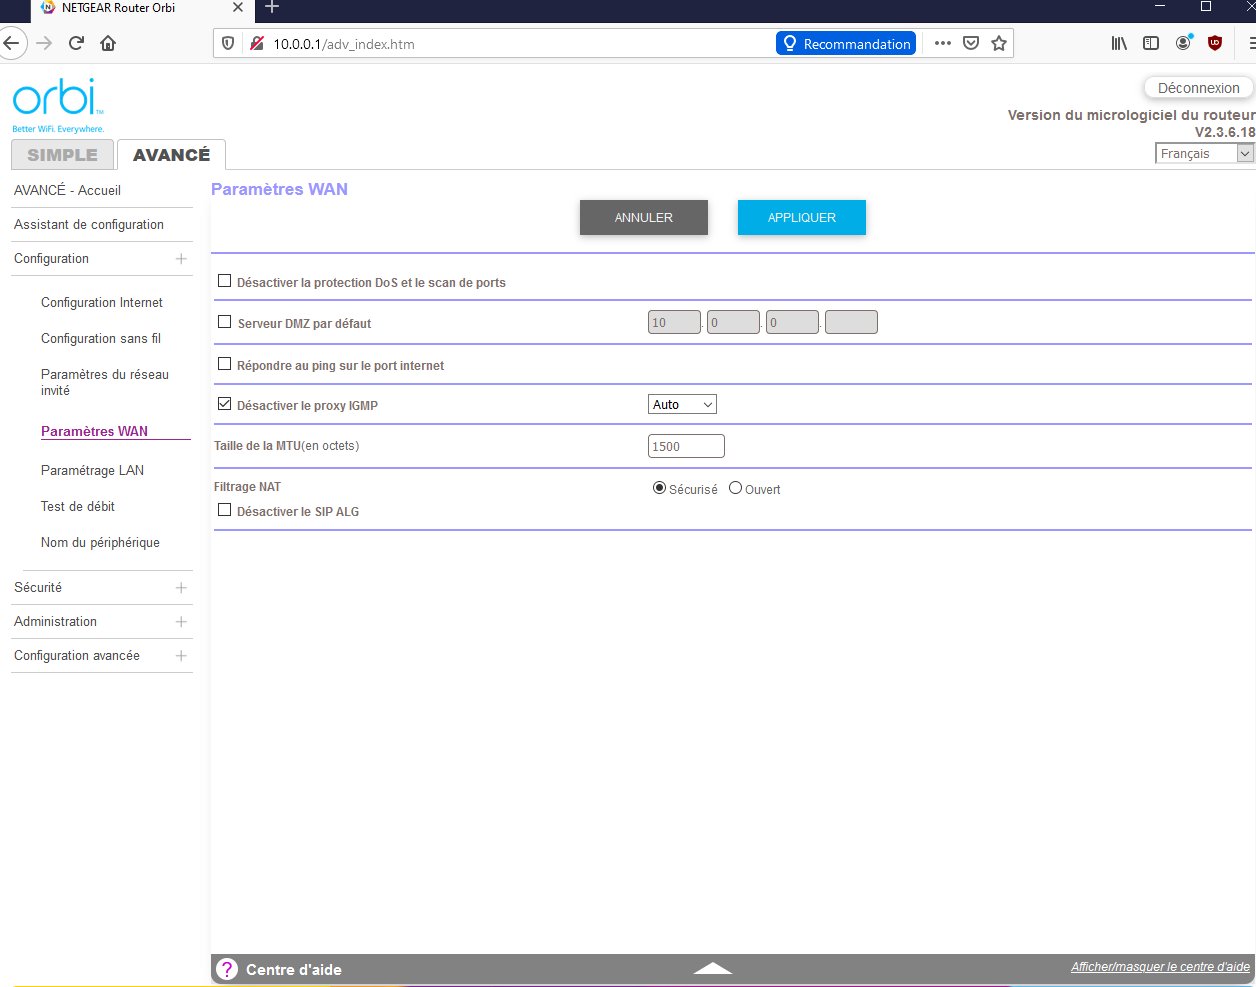Open the Firefox library icon
The height and width of the screenshot is (987, 1256).
pyautogui.click(x=1119, y=43)
